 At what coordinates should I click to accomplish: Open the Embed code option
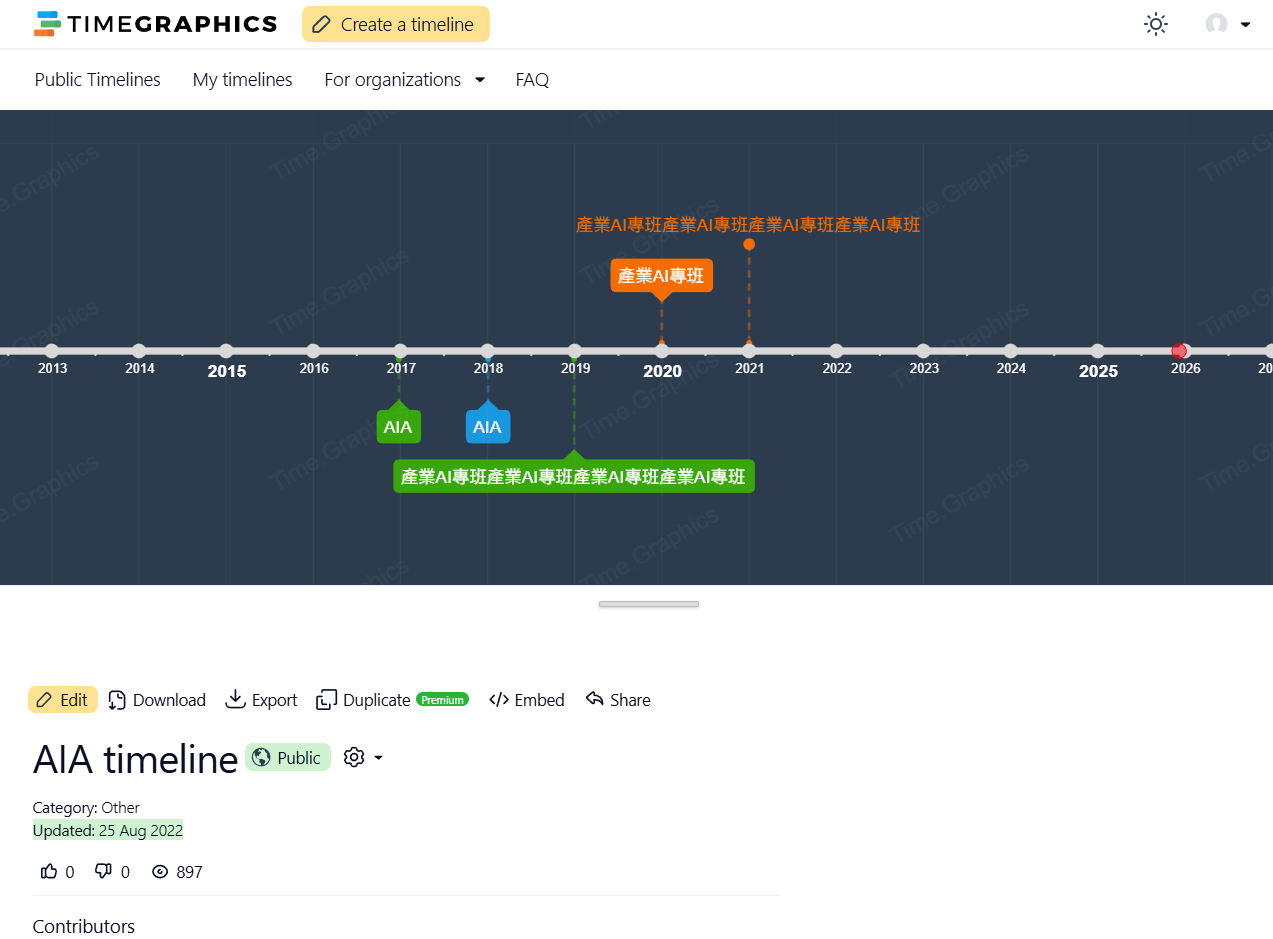(527, 700)
